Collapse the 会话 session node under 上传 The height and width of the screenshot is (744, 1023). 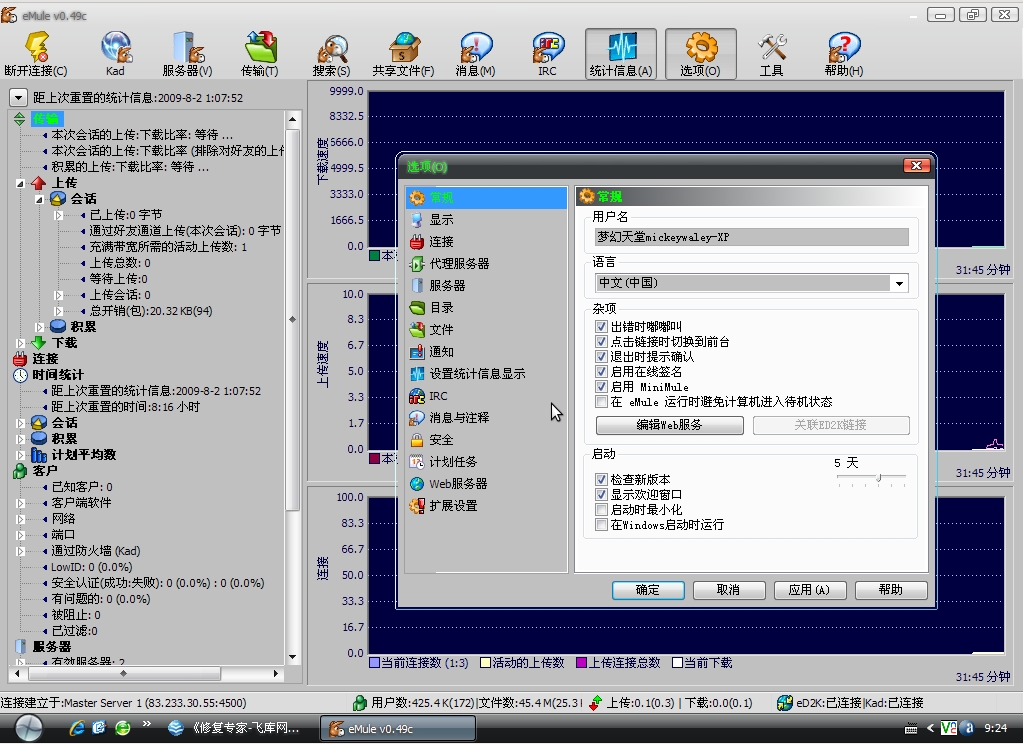(39, 199)
